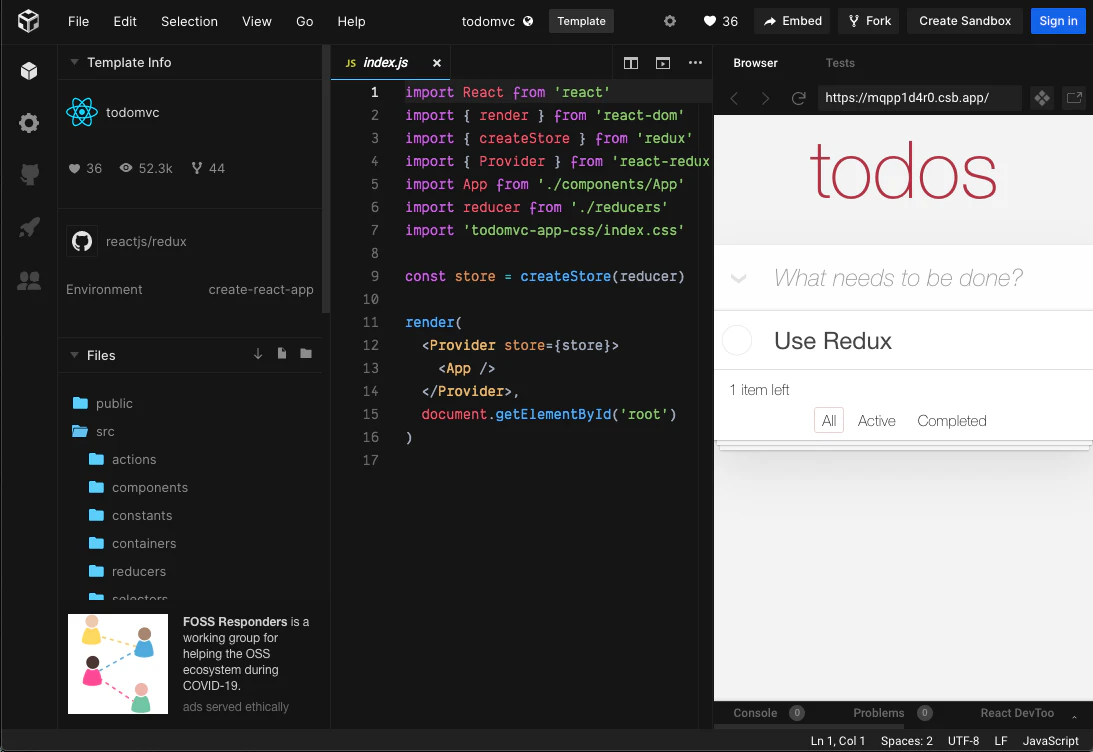Click the sandbox diamond icon beside URL
The height and width of the screenshot is (752, 1093).
(1042, 98)
